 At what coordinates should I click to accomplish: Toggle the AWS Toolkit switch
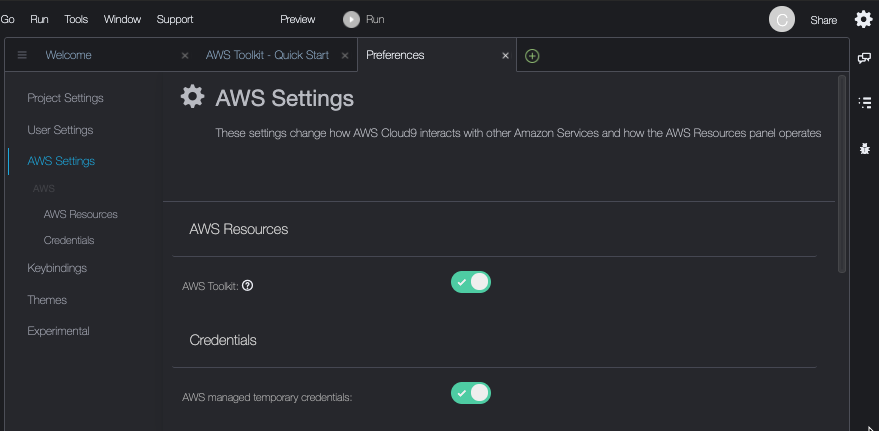click(471, 282)
